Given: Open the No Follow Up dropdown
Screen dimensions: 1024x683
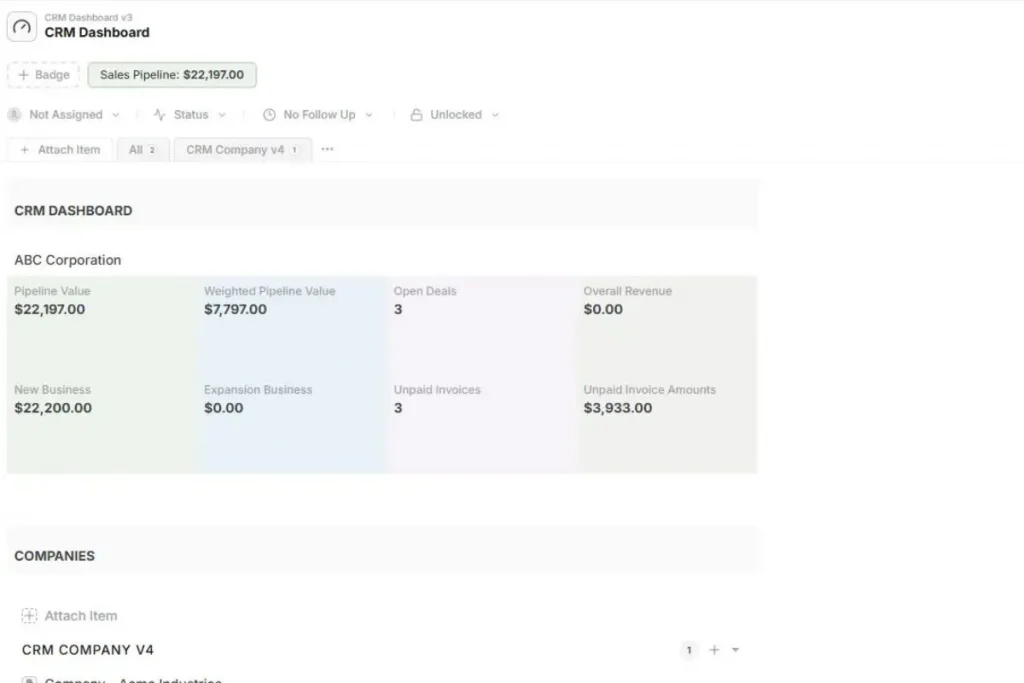Looking at the screenshot, I should [318, 115].
